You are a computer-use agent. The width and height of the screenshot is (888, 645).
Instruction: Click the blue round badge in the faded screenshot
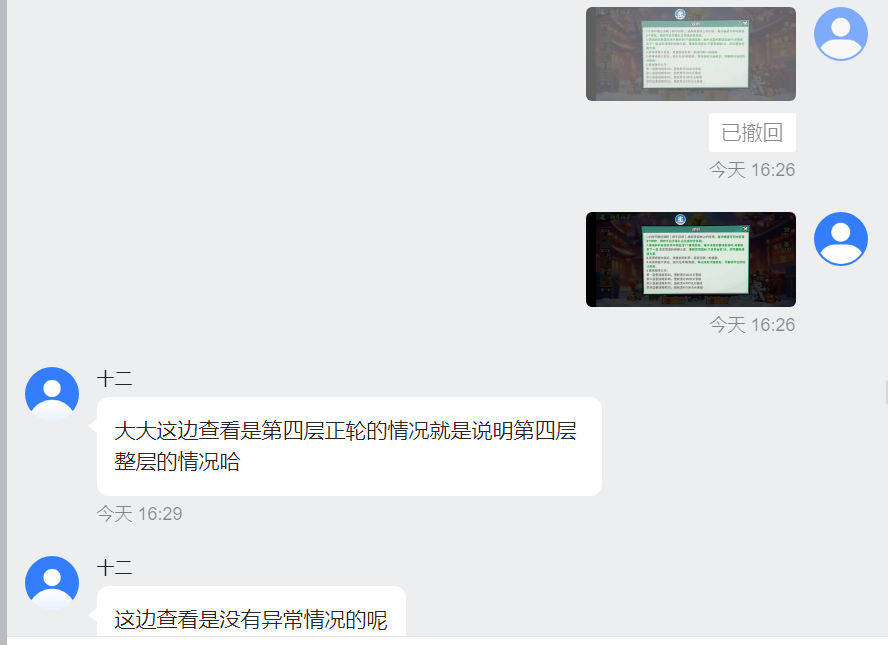[x=680, y=14]
